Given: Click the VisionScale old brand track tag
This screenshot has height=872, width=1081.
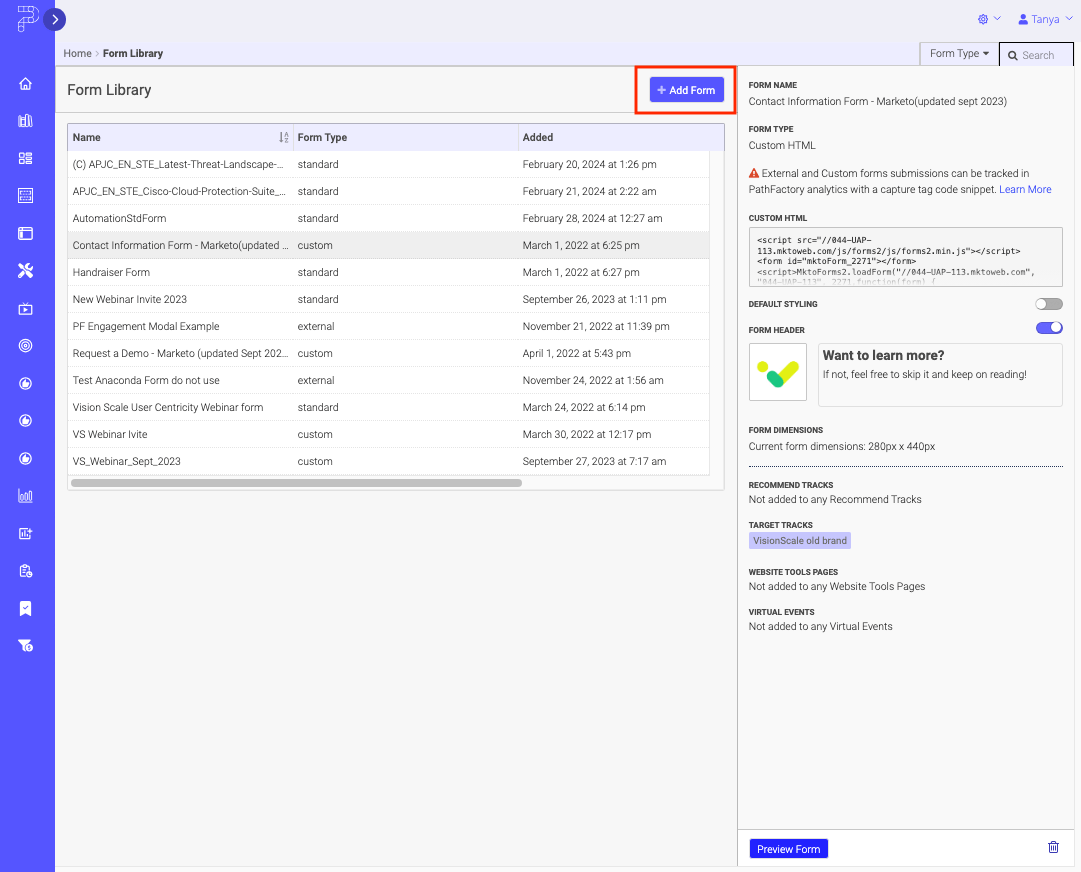Looking at the screenshot, I should (x=800, y=540).
